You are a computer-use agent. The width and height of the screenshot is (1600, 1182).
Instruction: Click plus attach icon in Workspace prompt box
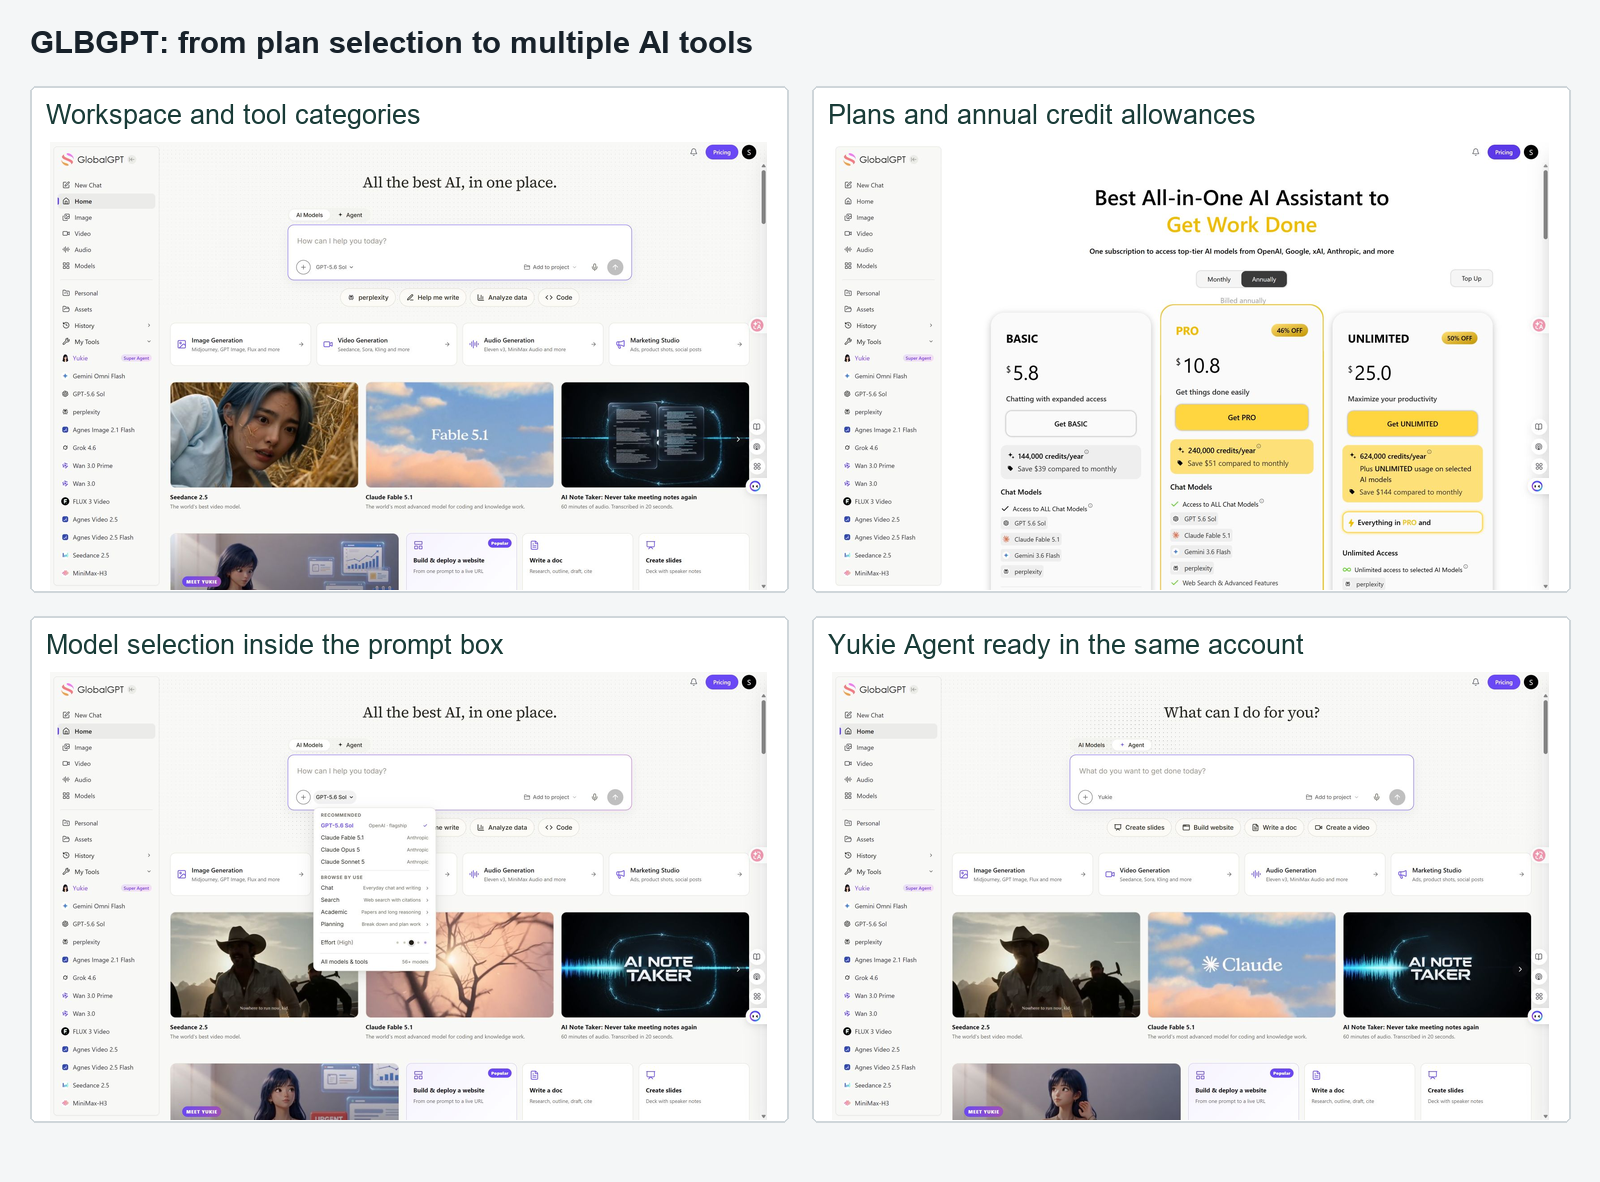pyautogui.click(x=303, y=267)
